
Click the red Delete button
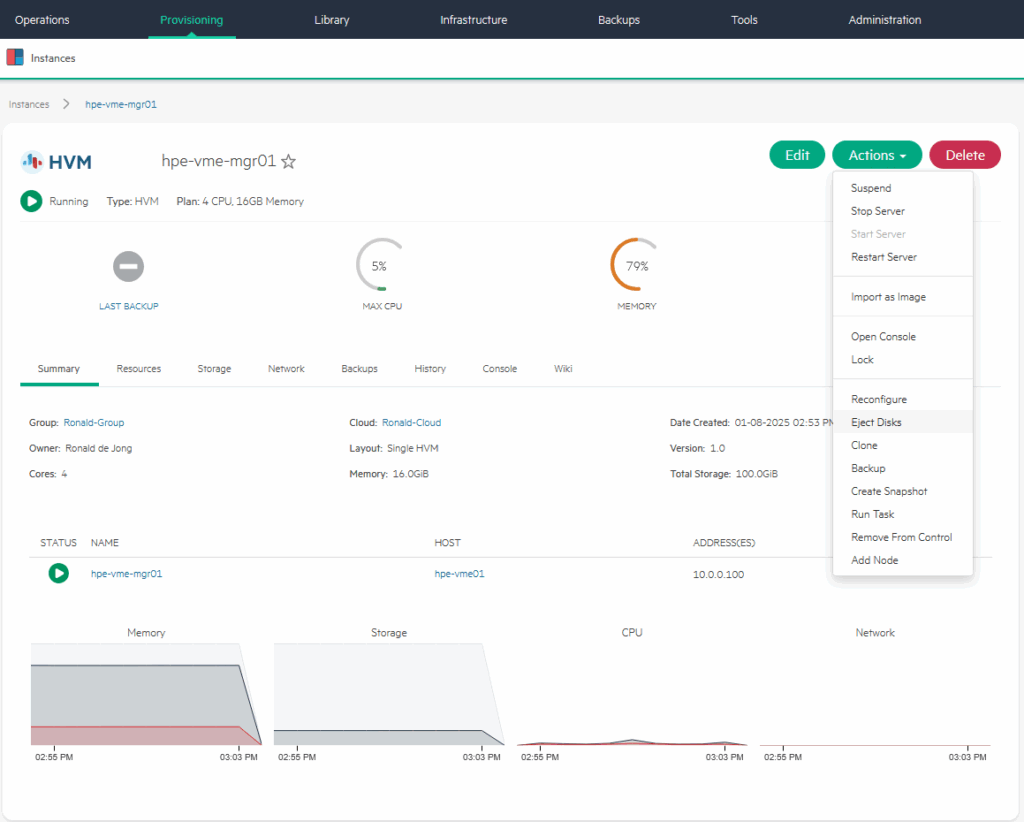tap(965, 155)
